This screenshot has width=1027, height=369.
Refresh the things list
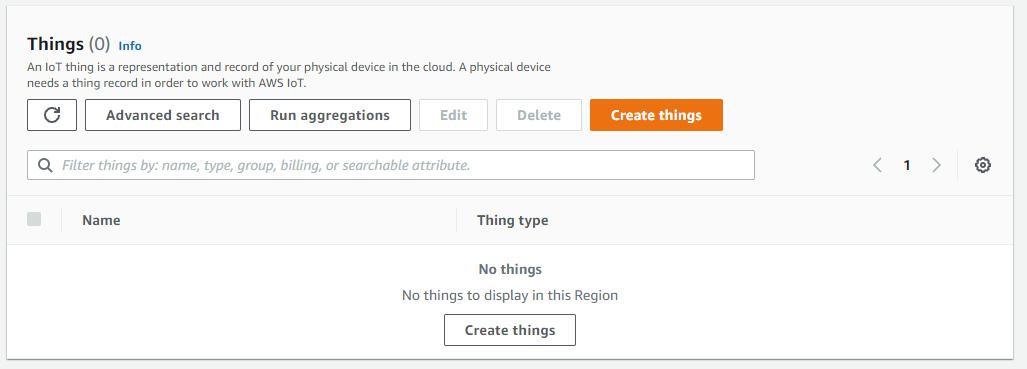click(x=52, y=115)
